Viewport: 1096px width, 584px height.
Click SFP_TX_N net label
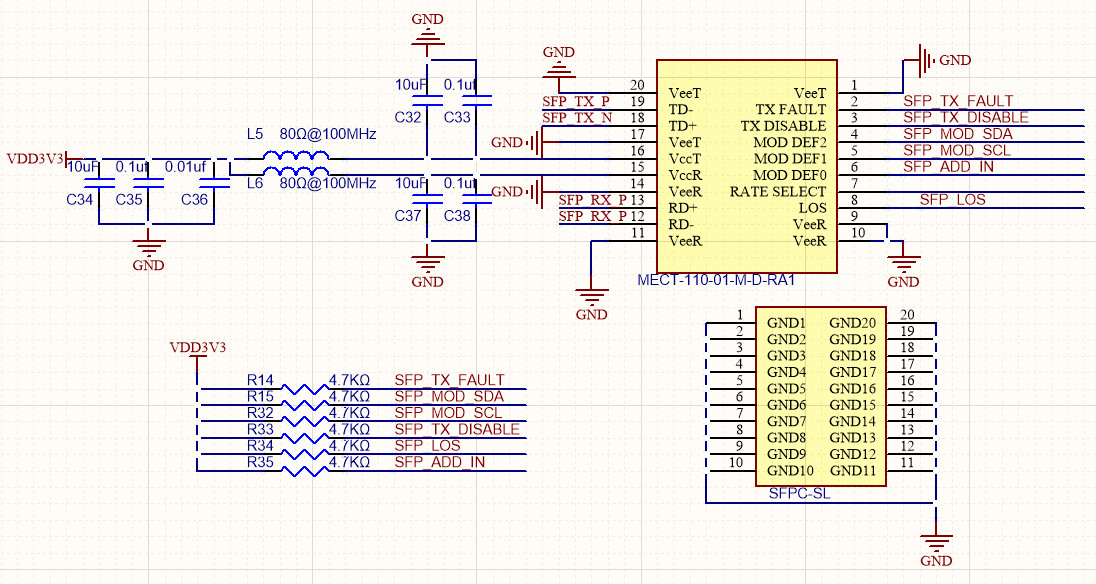pyautogui.click(x=577, y=117)
